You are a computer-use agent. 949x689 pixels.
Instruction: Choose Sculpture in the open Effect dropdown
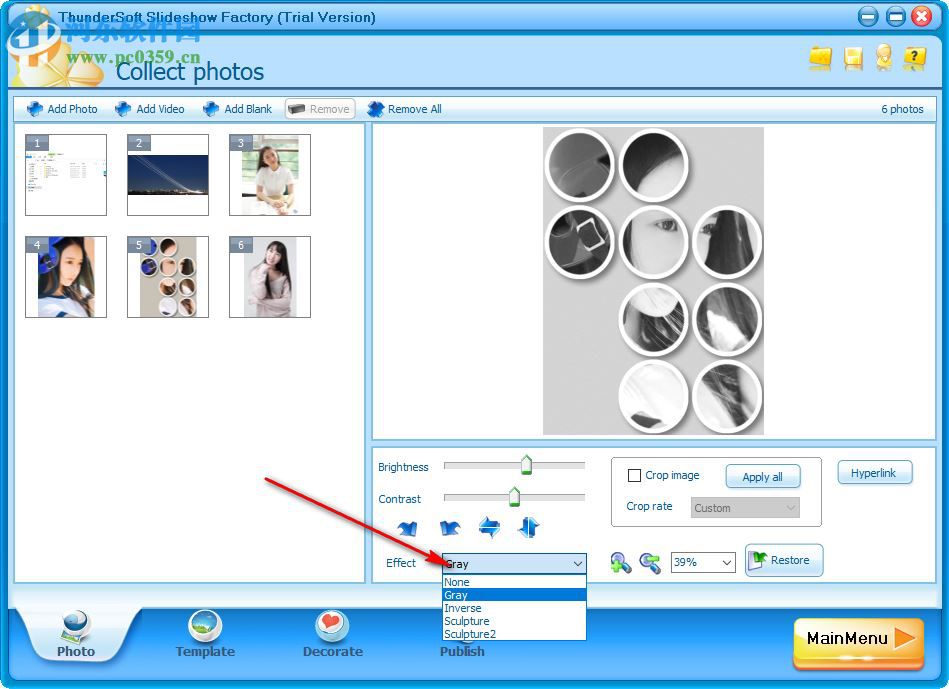[x=466, y=621]
